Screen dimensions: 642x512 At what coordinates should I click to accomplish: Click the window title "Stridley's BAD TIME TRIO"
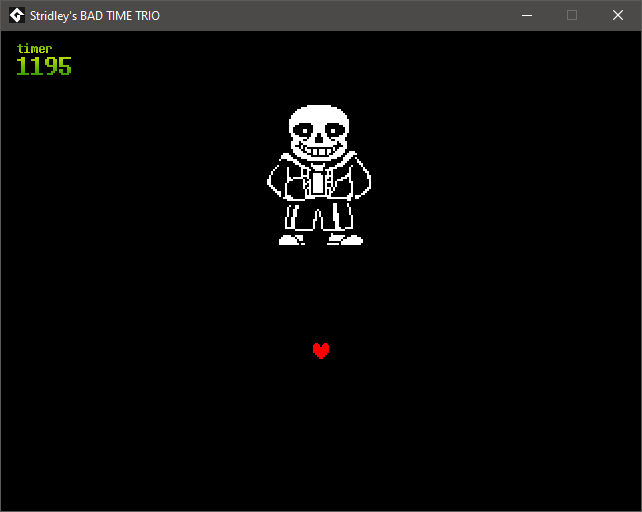tap(95, 16)
